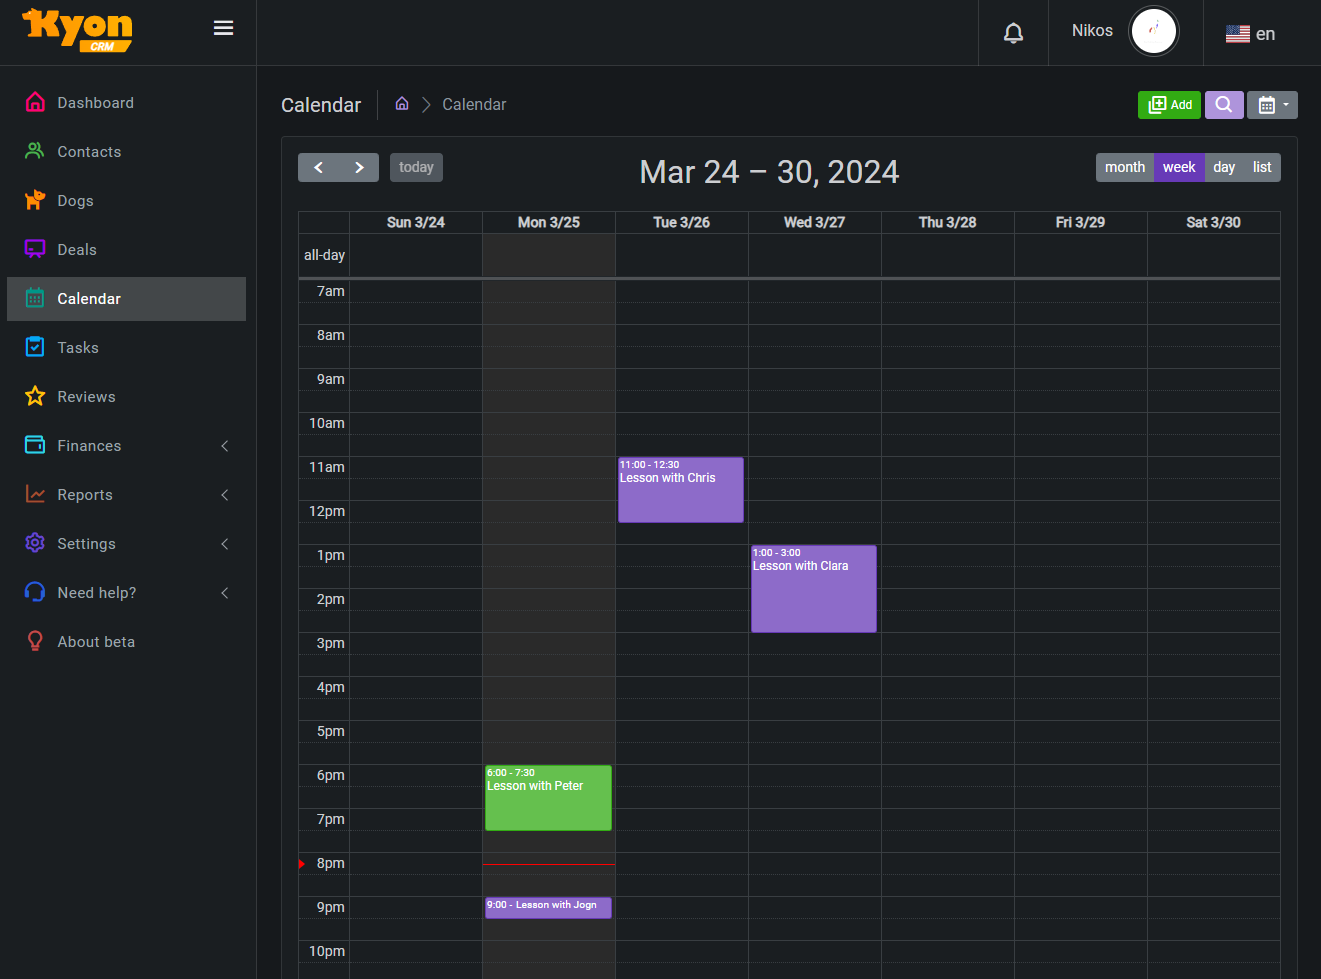Open the calendar options dropdown
This screenshot has height=979, width=1321.
pos(1272,105)
